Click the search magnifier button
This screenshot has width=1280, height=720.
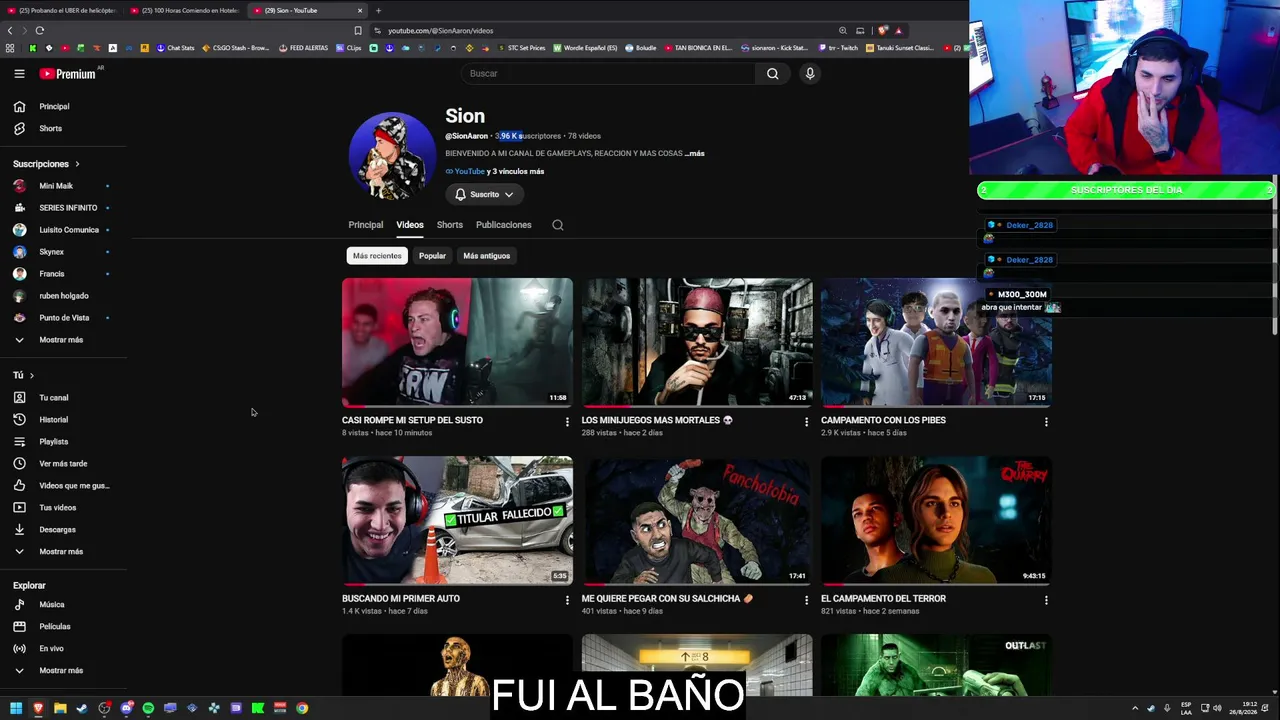[x=772, y=73]
